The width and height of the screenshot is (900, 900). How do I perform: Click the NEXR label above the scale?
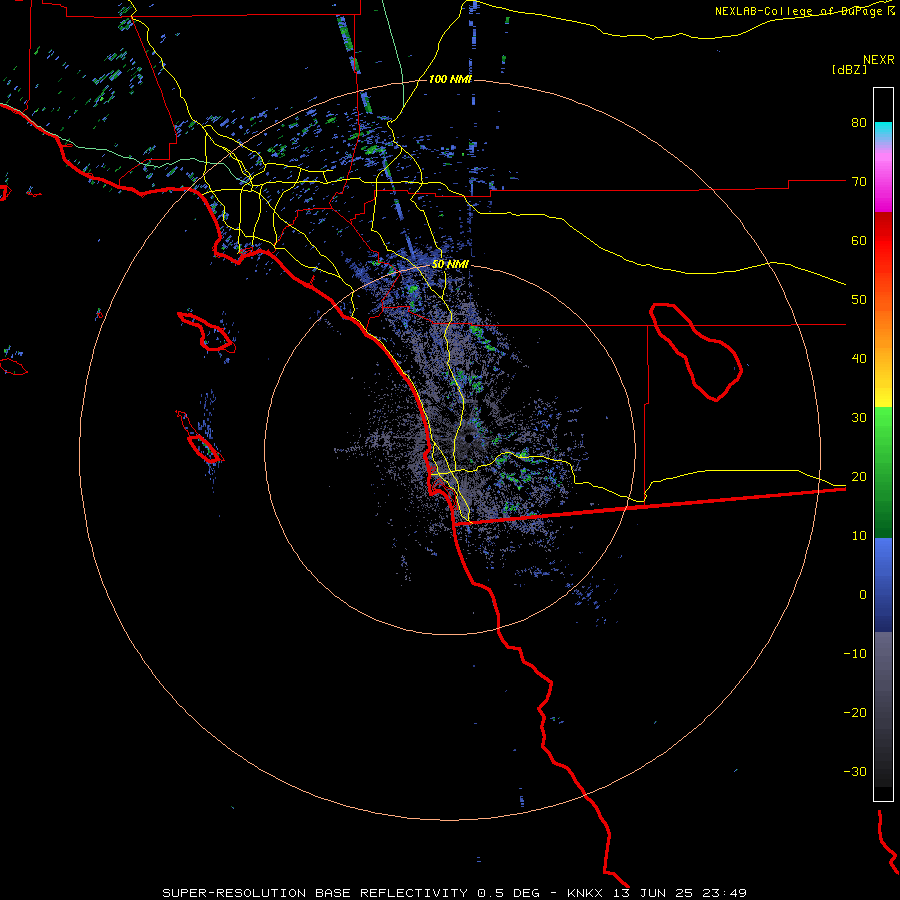pyautogui.click(x=879, y=60)
